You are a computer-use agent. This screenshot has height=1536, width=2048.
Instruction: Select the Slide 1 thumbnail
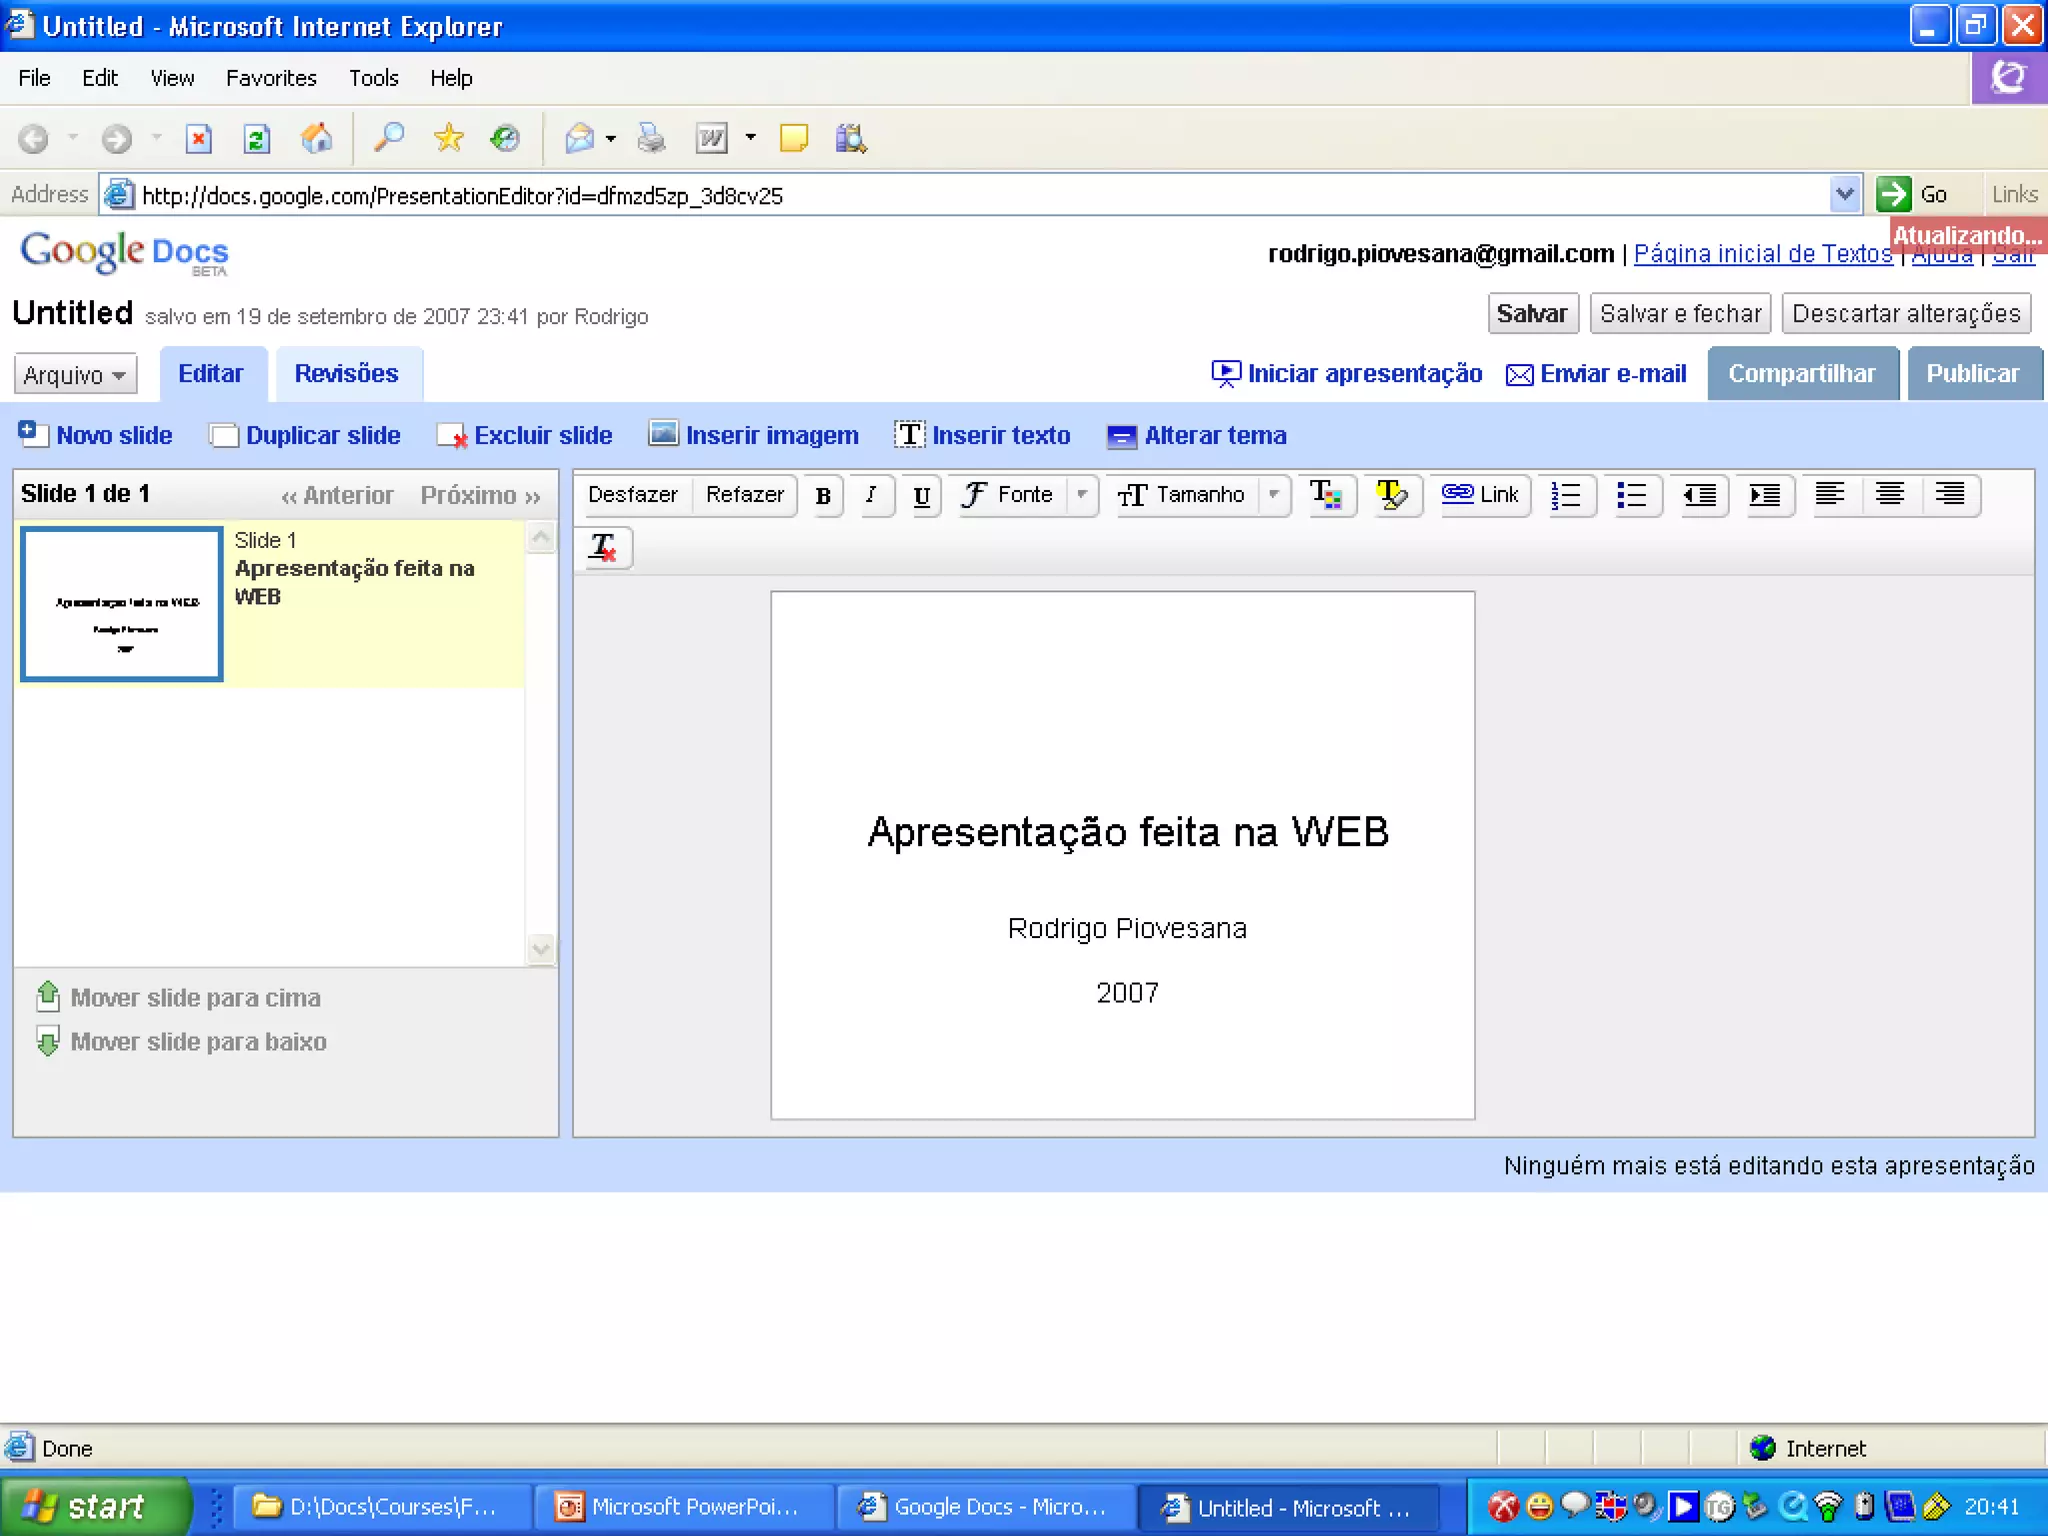[122, 604]
